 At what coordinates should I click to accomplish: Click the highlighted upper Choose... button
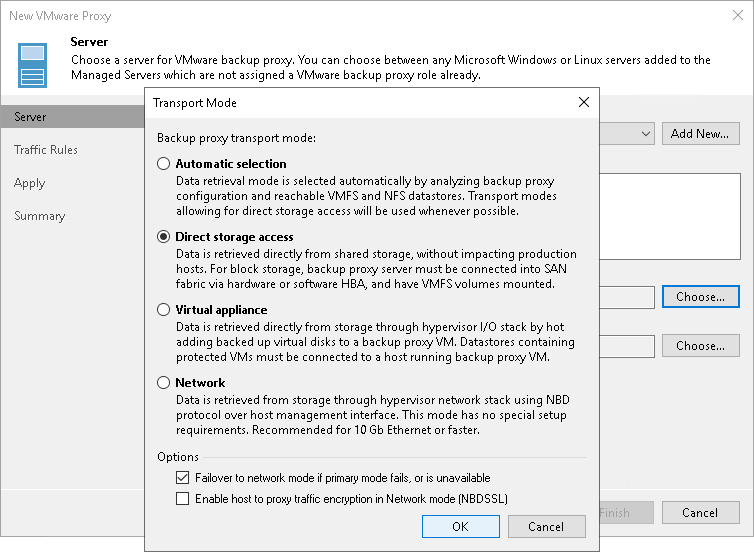(x=700, y=297)
